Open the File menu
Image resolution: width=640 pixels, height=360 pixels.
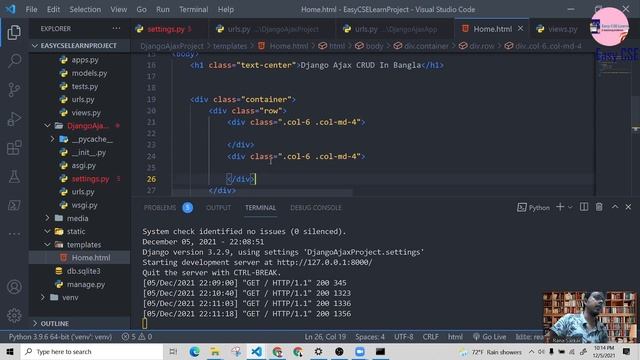point(31,9)
